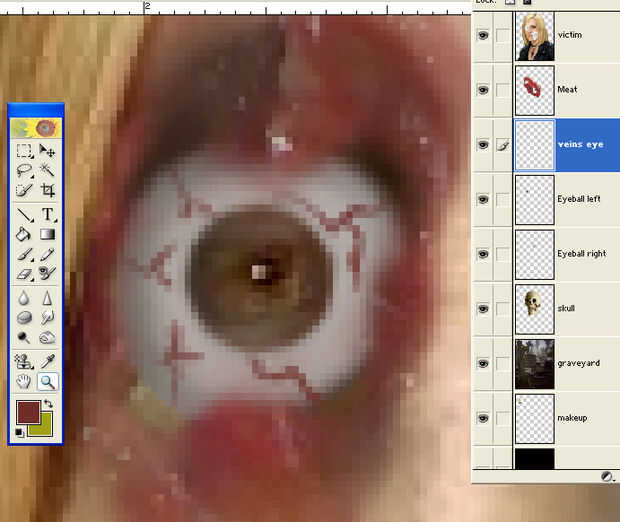
Task: Select the Paint Bucket tool
Action: (x=24, y=234)
